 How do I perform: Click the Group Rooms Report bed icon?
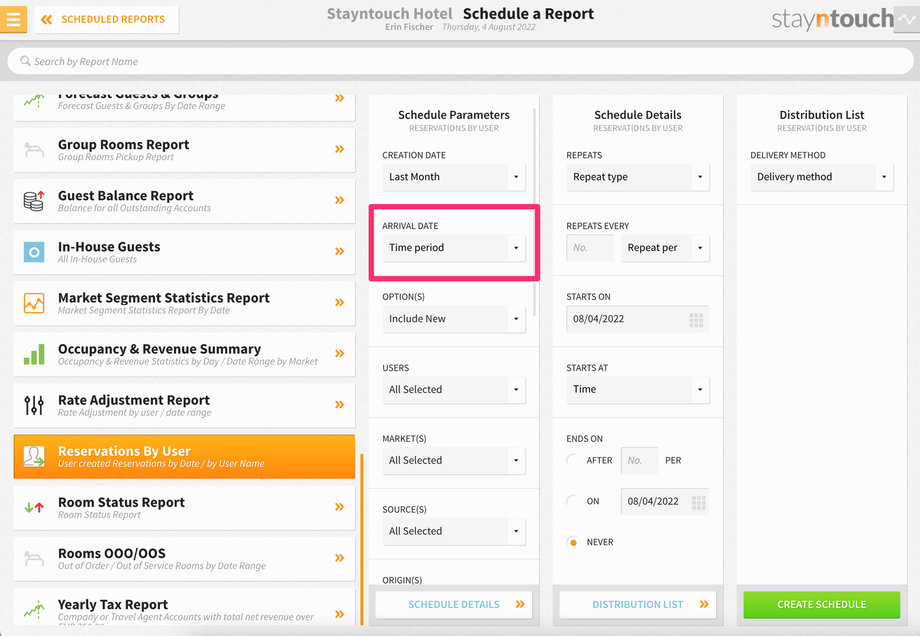(x=34, y=150)
